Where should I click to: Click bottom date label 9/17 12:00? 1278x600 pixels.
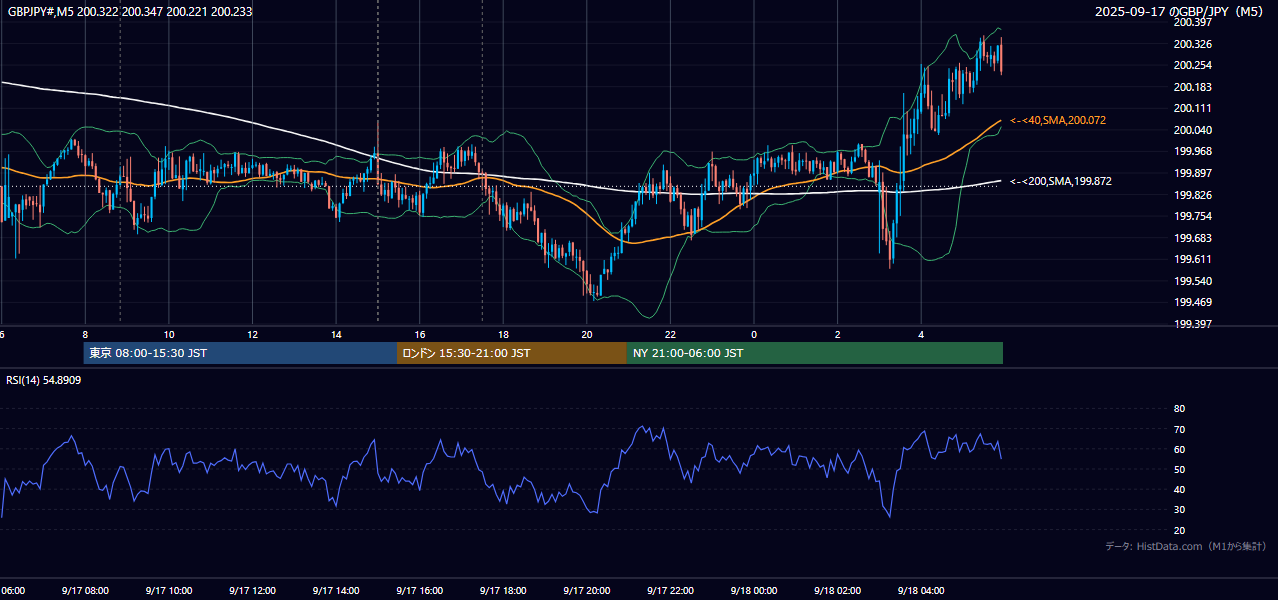pos(252,591)
